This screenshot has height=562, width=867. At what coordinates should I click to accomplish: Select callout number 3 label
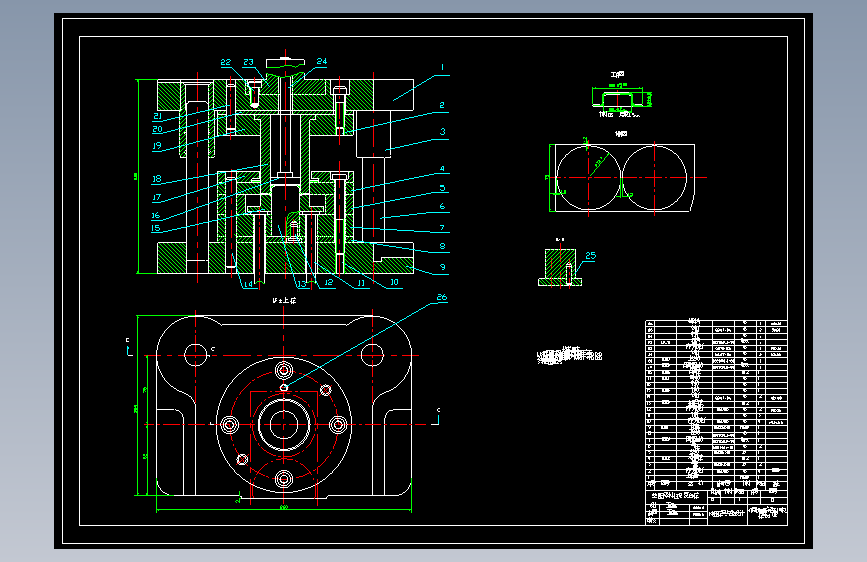(442, 132)
